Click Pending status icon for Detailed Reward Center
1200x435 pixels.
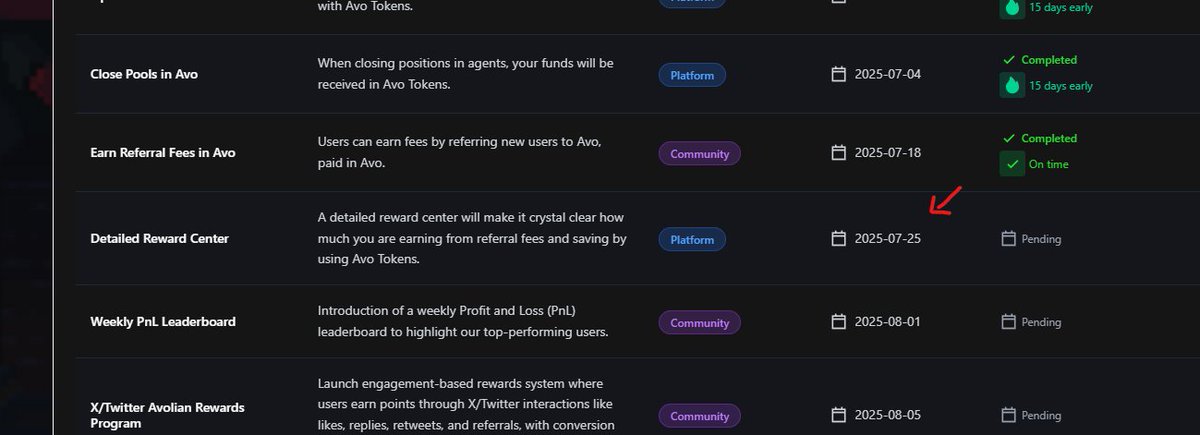[1009, 239]
